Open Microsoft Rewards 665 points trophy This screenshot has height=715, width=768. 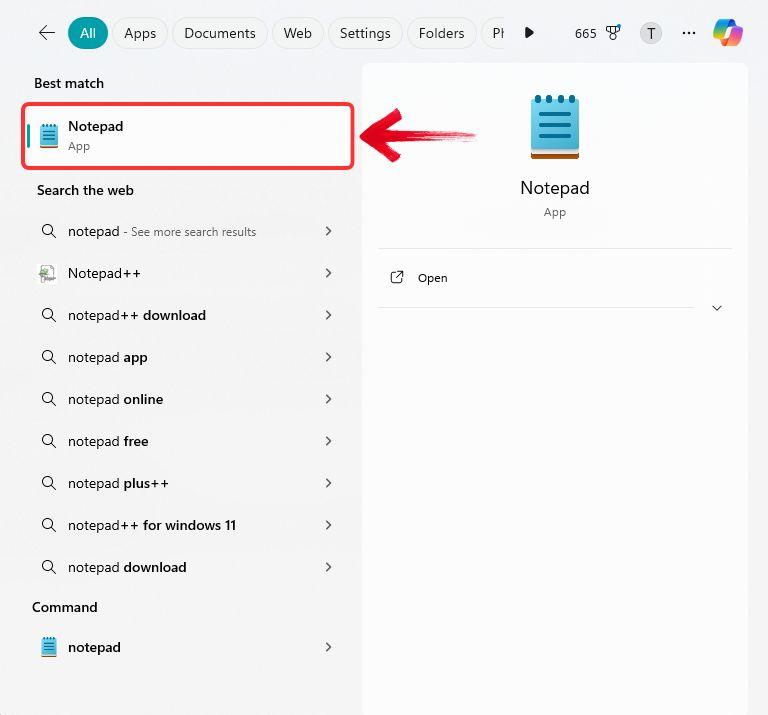tap(598, 33)
